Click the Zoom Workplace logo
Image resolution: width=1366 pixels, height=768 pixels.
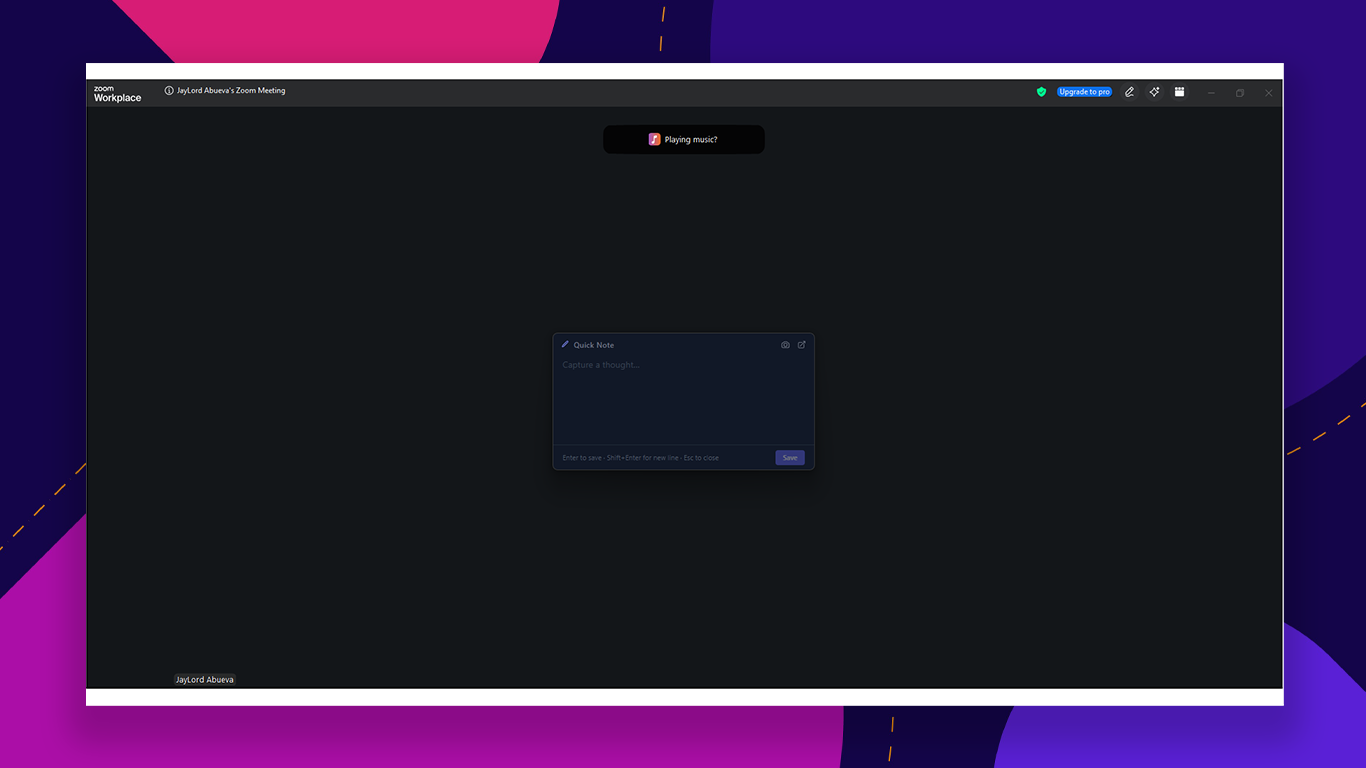point(118,94)
